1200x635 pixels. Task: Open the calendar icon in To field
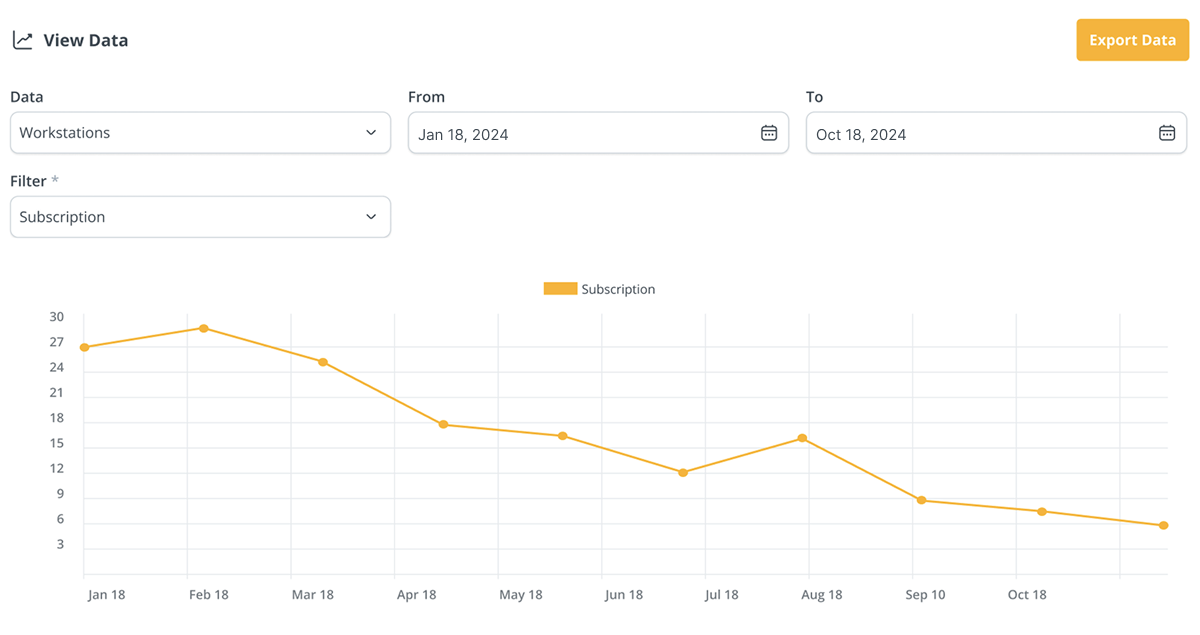[1166, 133]
